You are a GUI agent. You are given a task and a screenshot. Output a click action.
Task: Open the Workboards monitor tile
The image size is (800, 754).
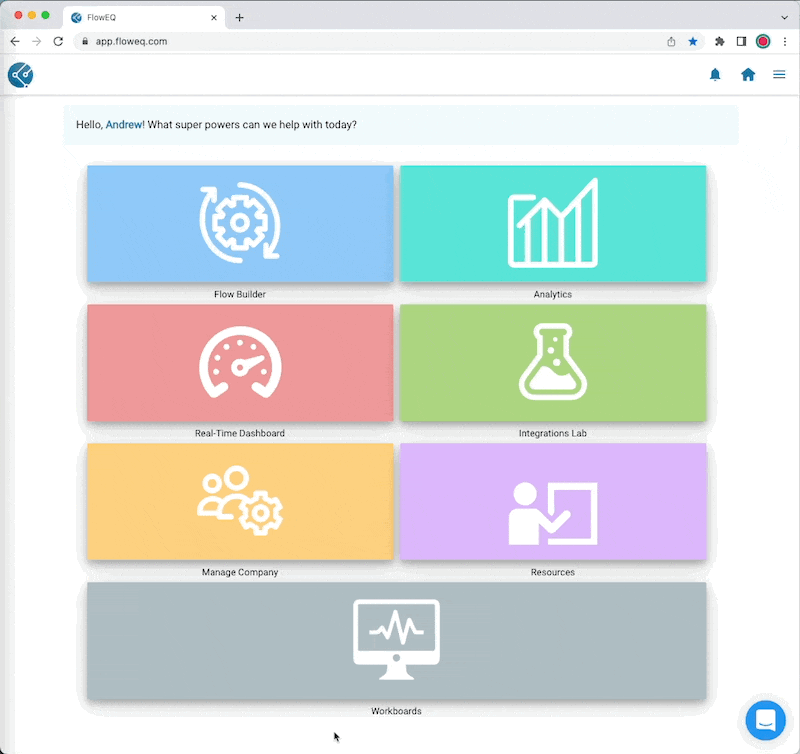(x=396, y=641)
